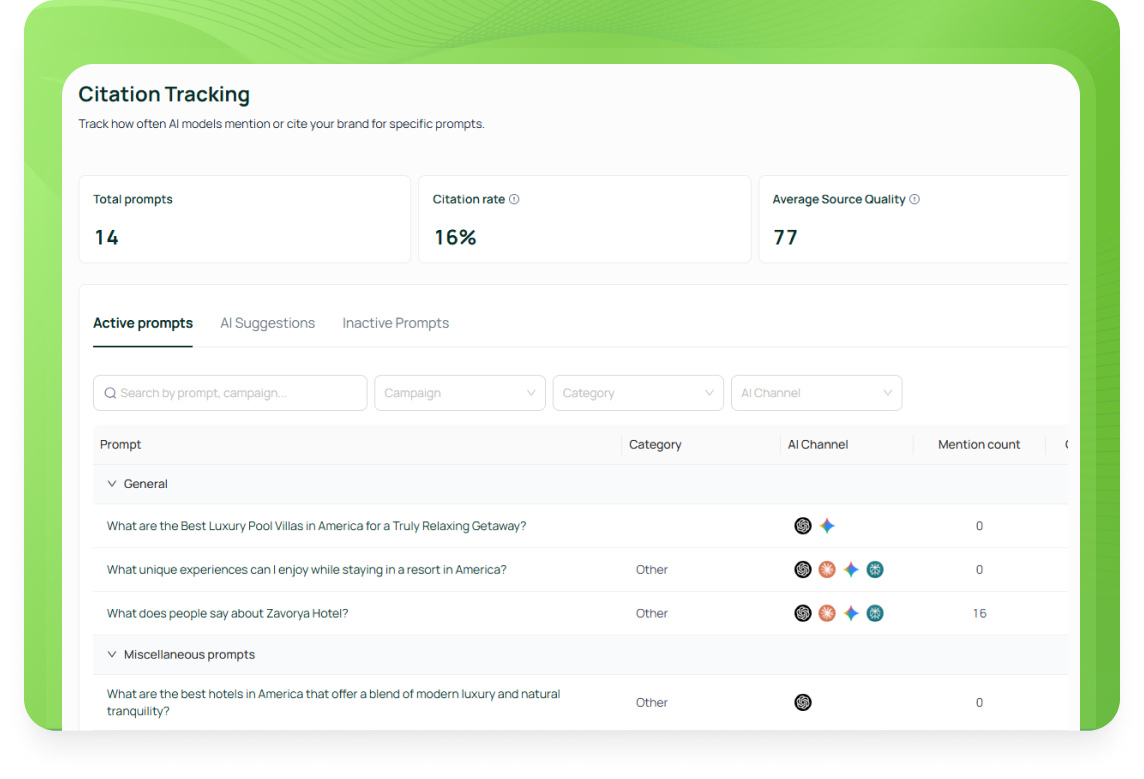The height and width of the screenshot is (779, 1144).
Task: Click ChatGPT icon in best hotels row
Action: click(x=803, y=702)
